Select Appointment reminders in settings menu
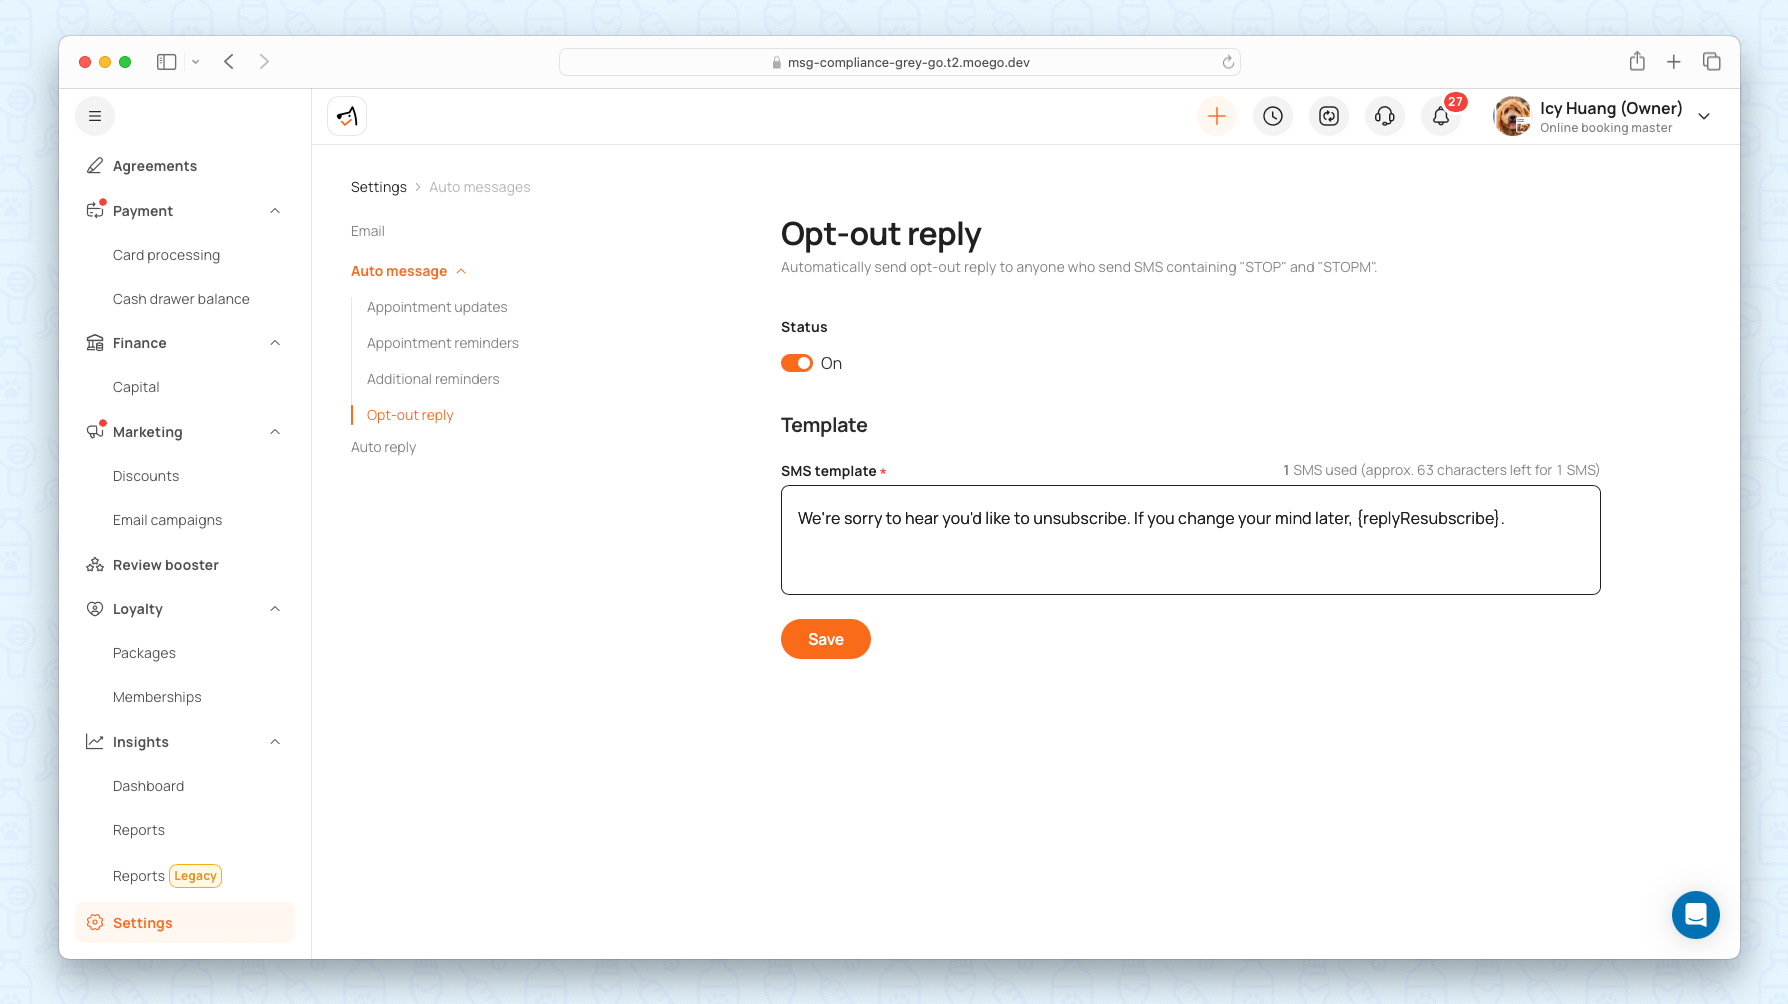1788x1004 pixels. (442, 343)
